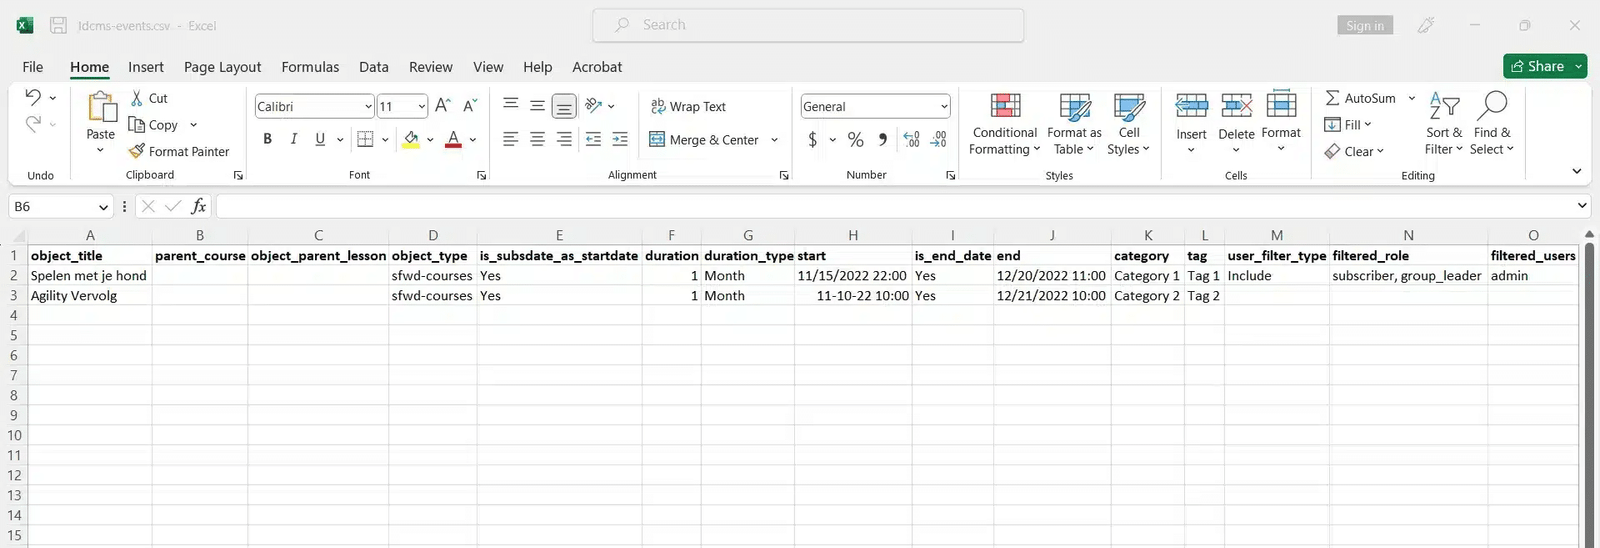Switch to the Insert tab
This screenshot has height=548, width=1600.
tap(146, 67)
